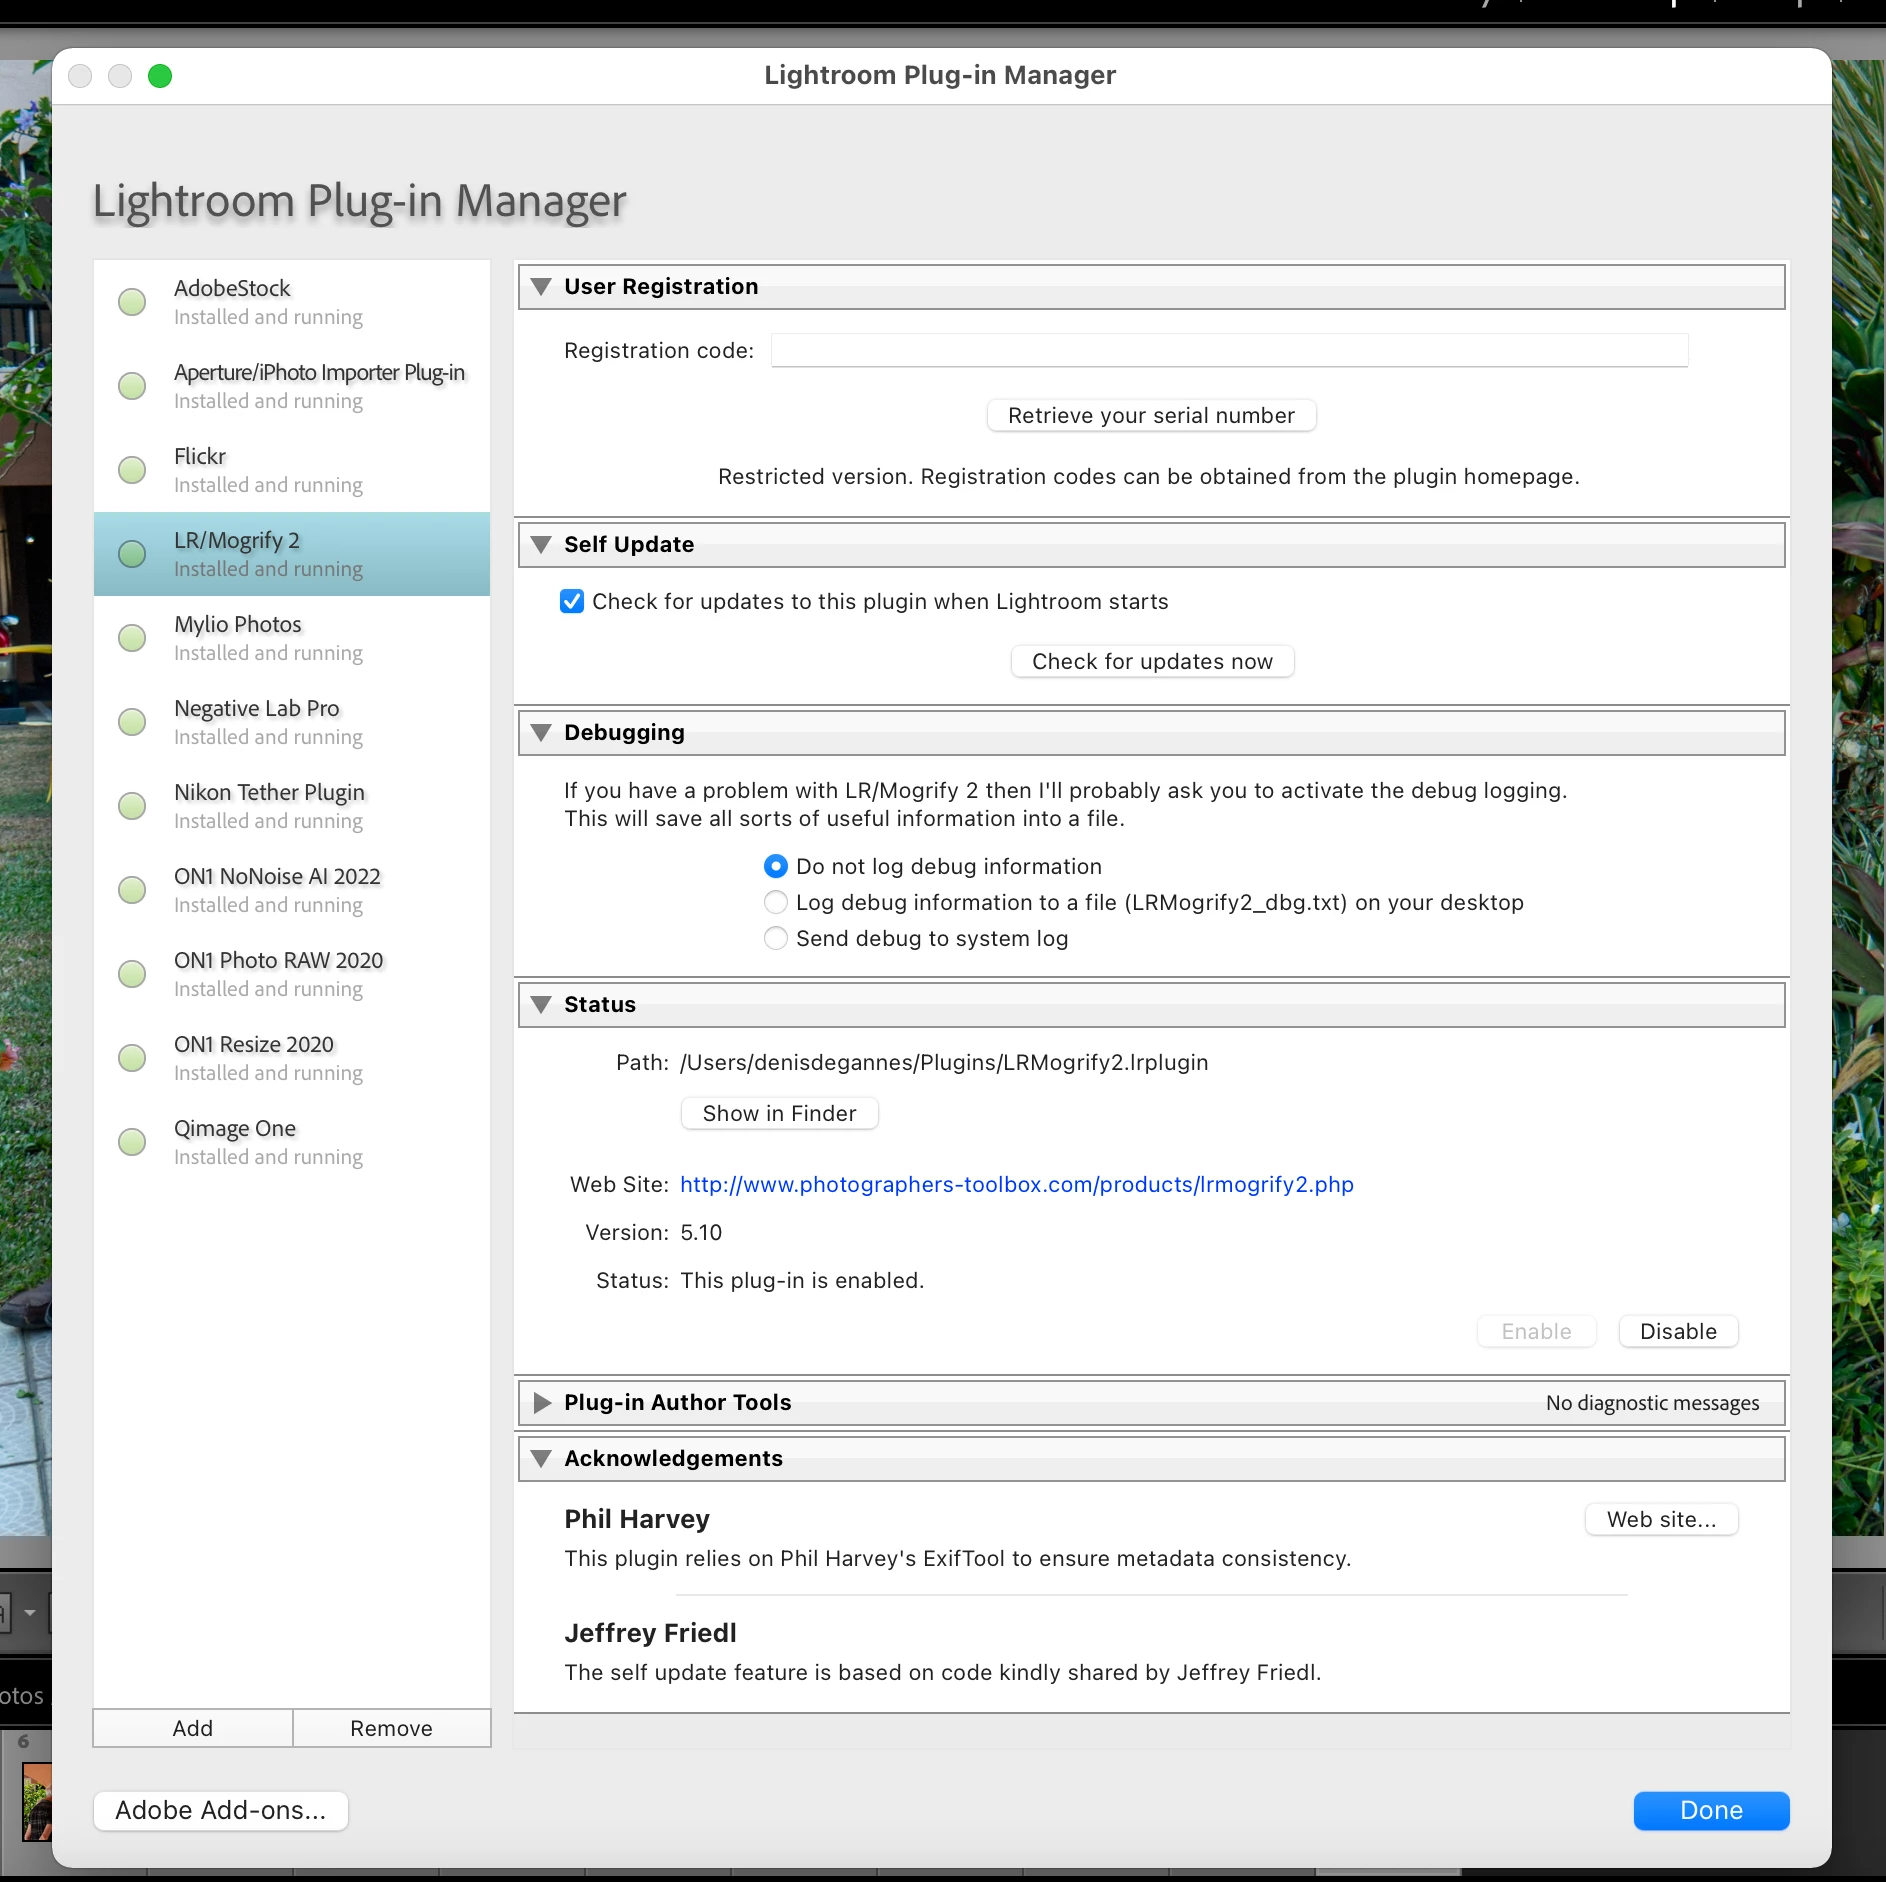The width and height of the screenshot is (1886, 1882).
Task: Click the Jeffrey Friedl heading
Action: (x=650, y=1633)
